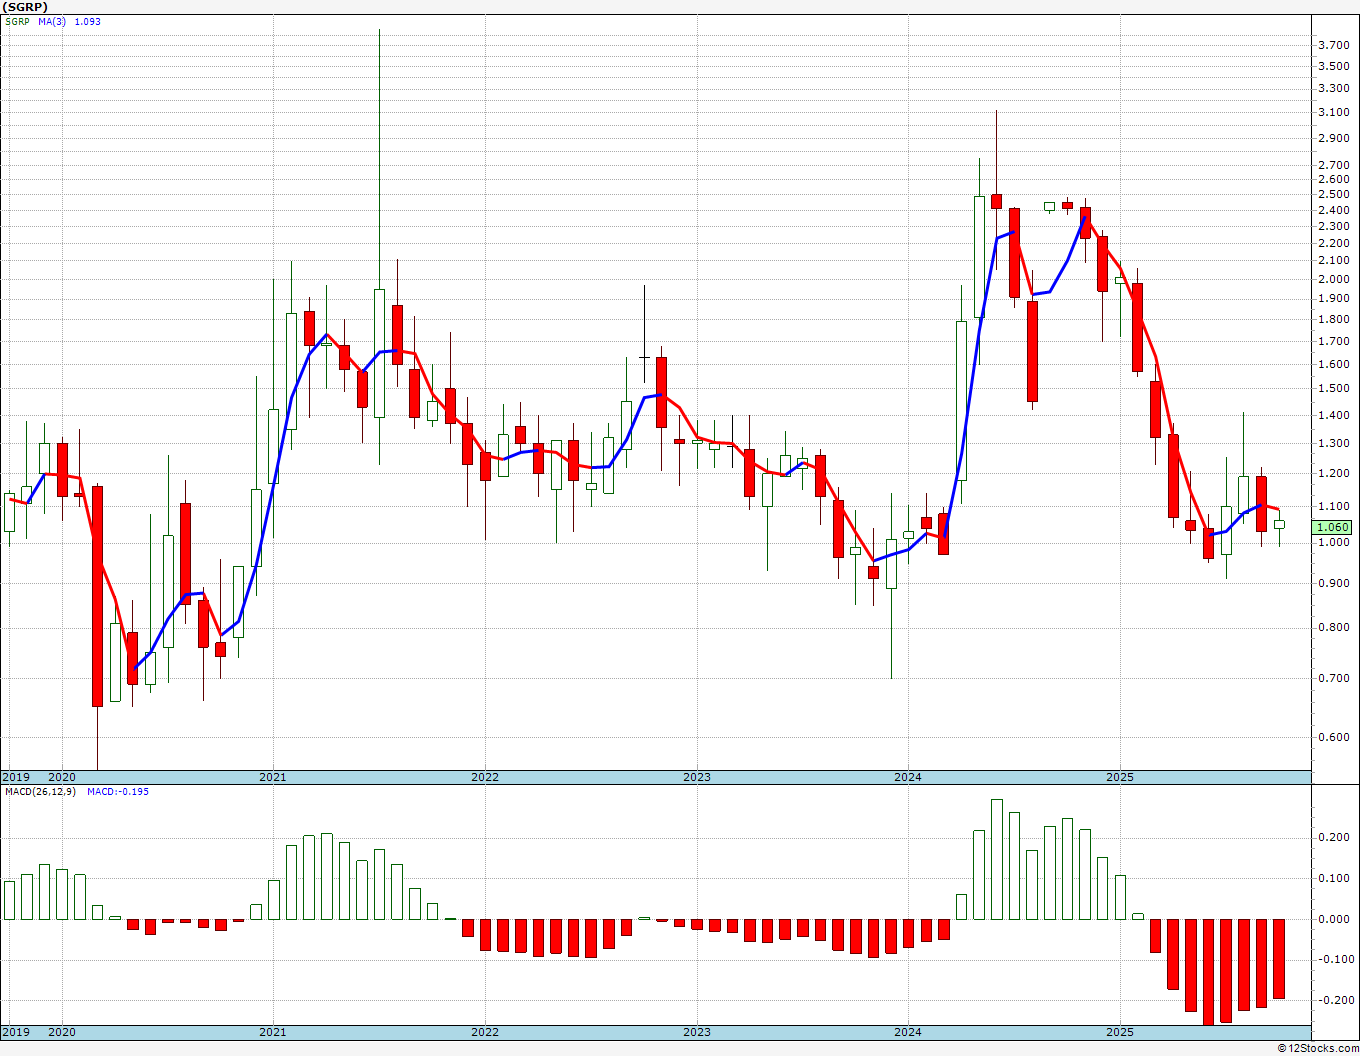
Task: Select the 3.500 price axis label
Action: click(1334, 66)
